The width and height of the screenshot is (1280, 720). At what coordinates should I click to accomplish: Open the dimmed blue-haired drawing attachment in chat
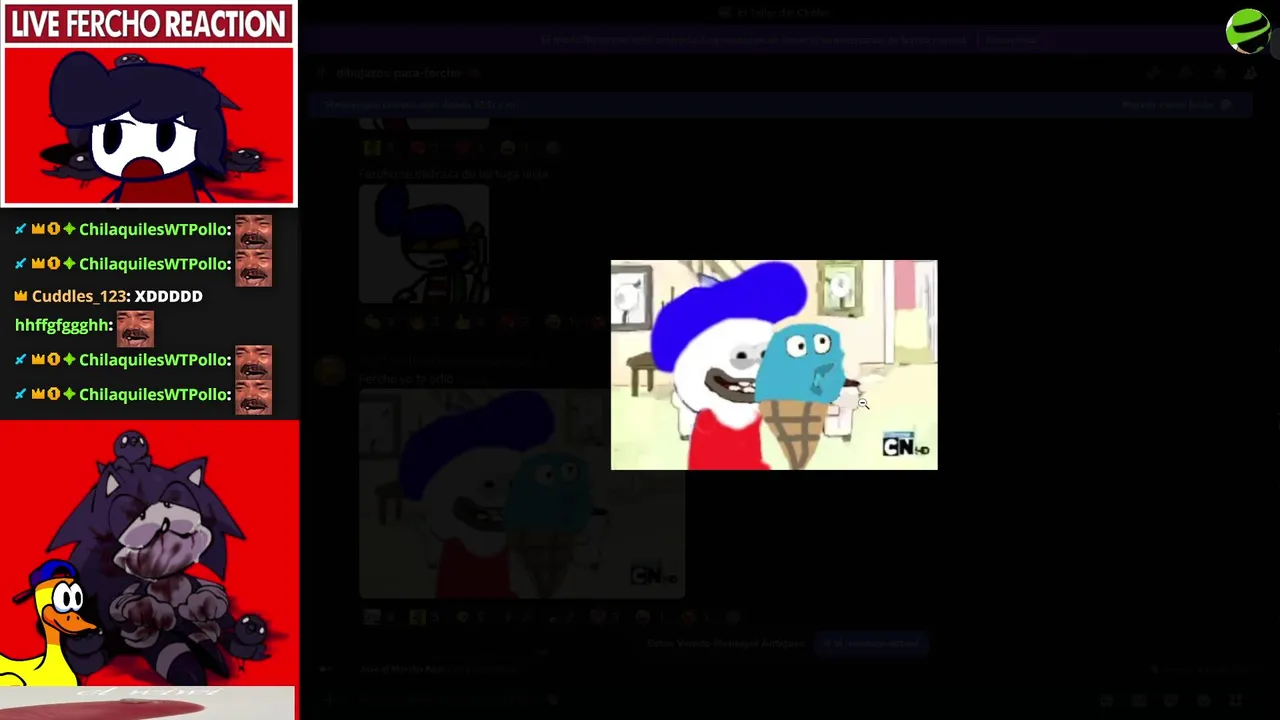(424, 243)
